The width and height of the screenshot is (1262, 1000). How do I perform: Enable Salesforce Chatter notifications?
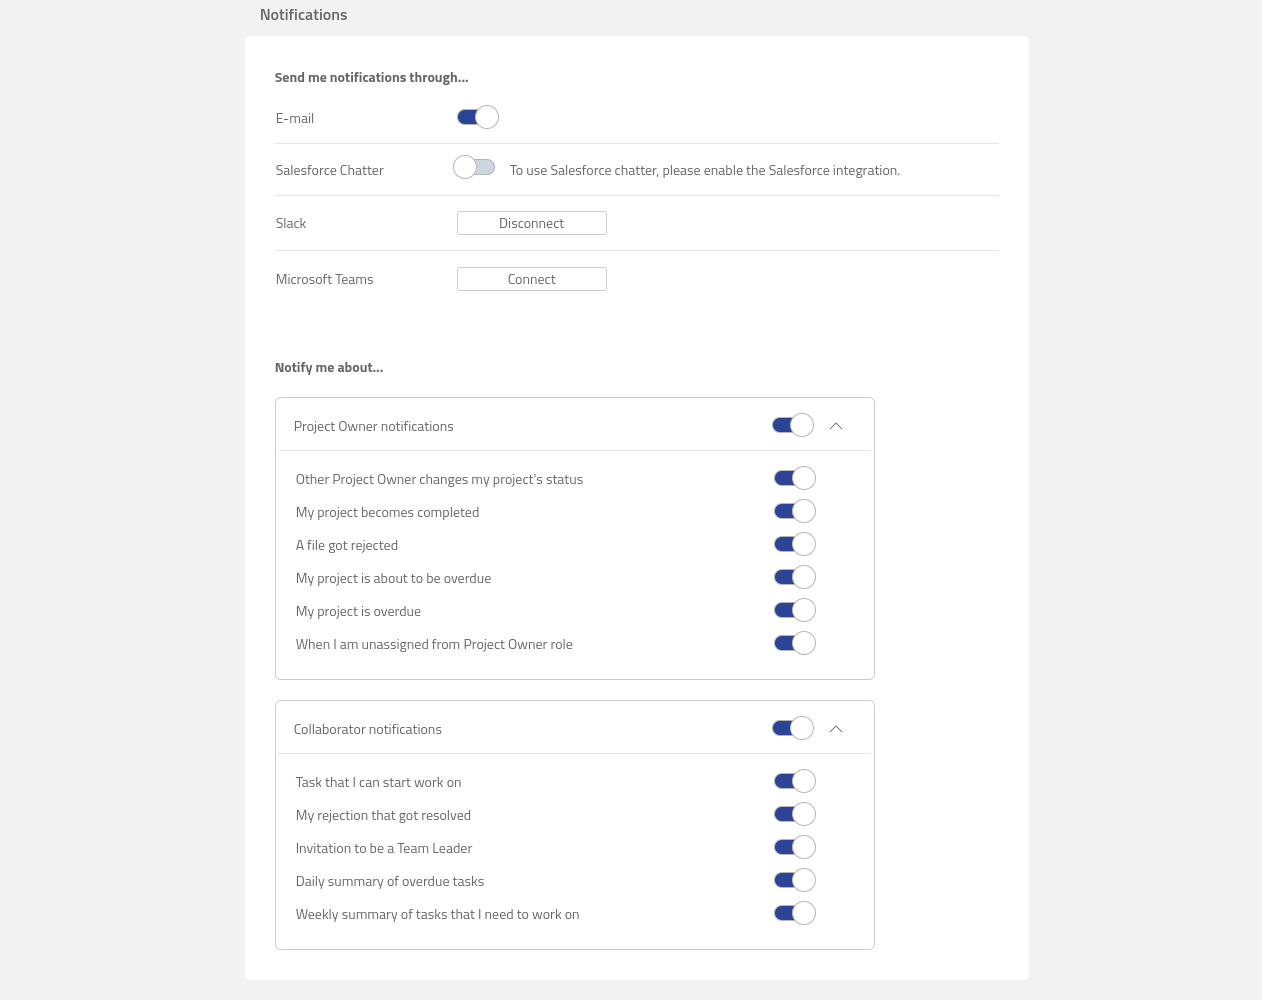click(x=474, y=167)
